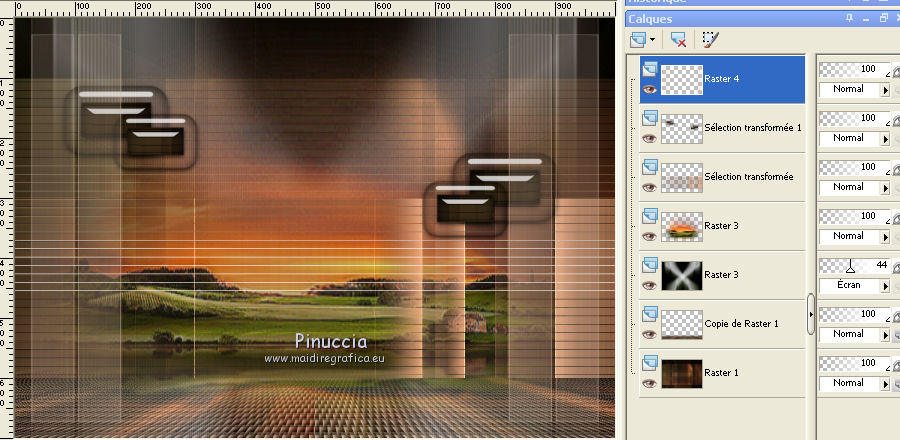Click thumbnail of Sélection transformée layer
Viewport: 900px width, 440px height.
(x=682, y=177)
